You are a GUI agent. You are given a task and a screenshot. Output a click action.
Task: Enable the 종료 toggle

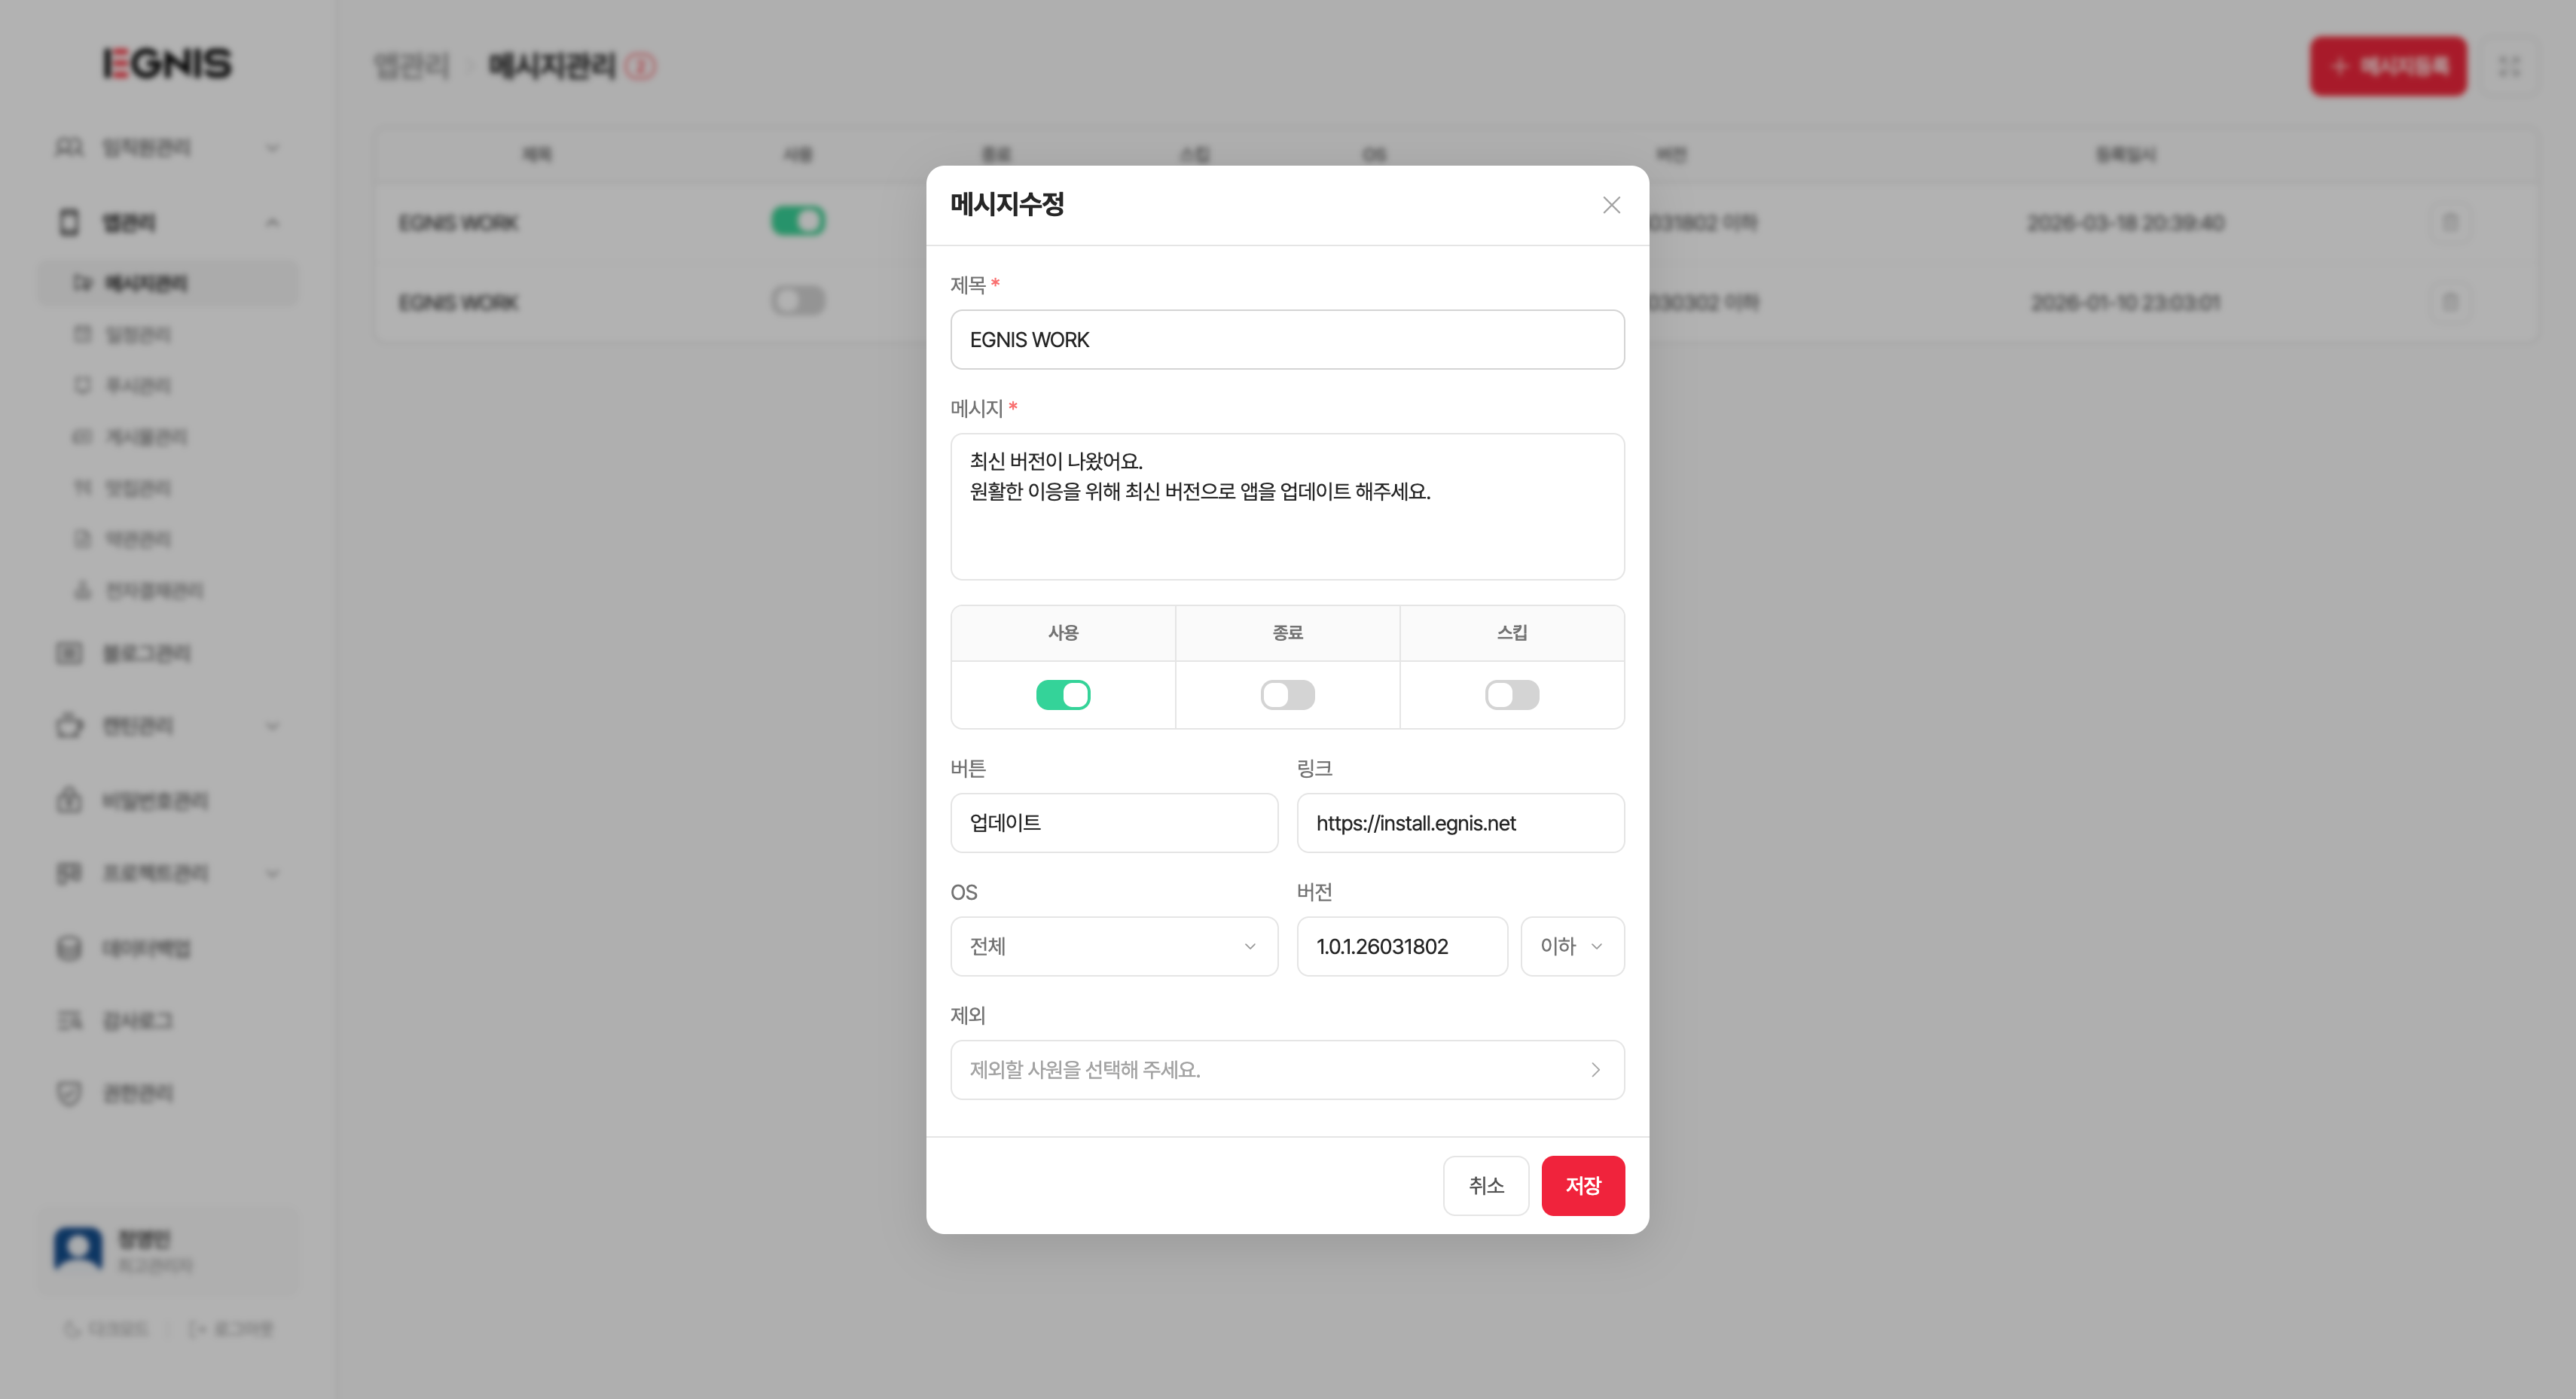[1287, 695]
